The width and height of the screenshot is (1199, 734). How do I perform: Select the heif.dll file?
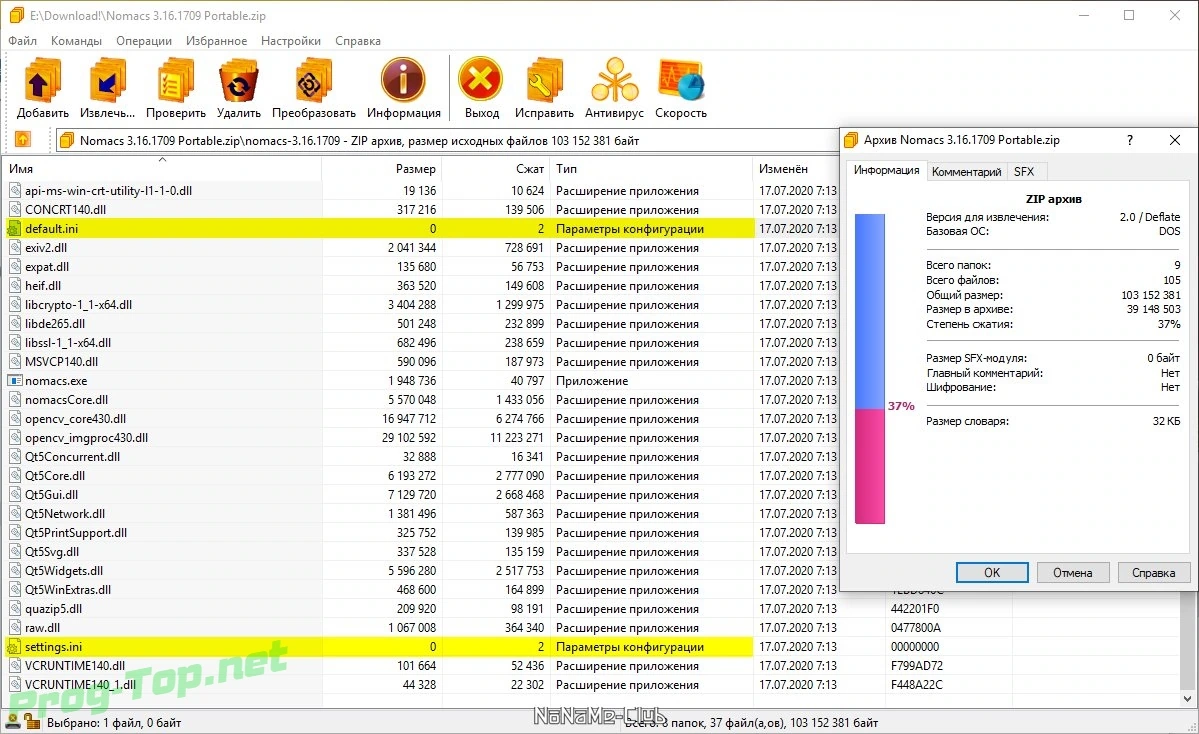tap(43, 286)
